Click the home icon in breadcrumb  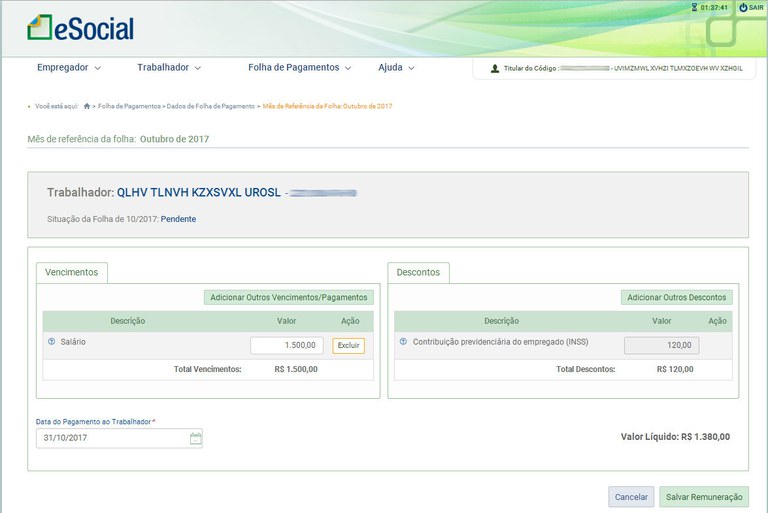point(87,105)
